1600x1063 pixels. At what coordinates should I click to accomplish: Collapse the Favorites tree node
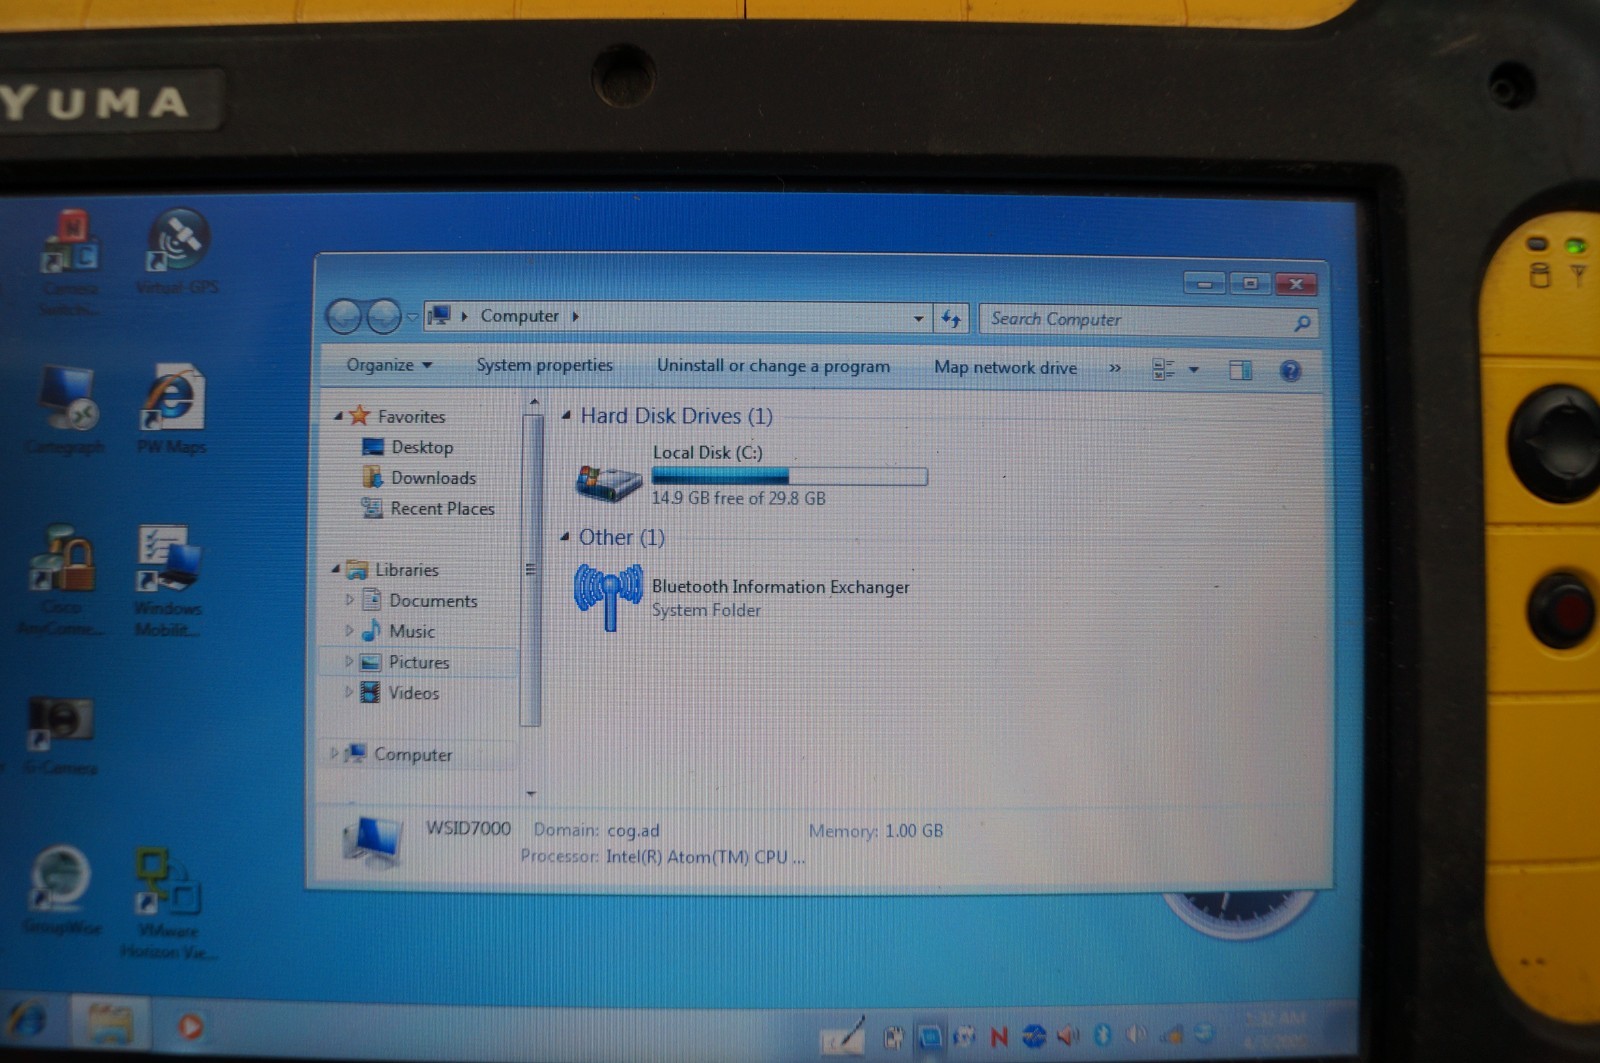pos(338,416)
